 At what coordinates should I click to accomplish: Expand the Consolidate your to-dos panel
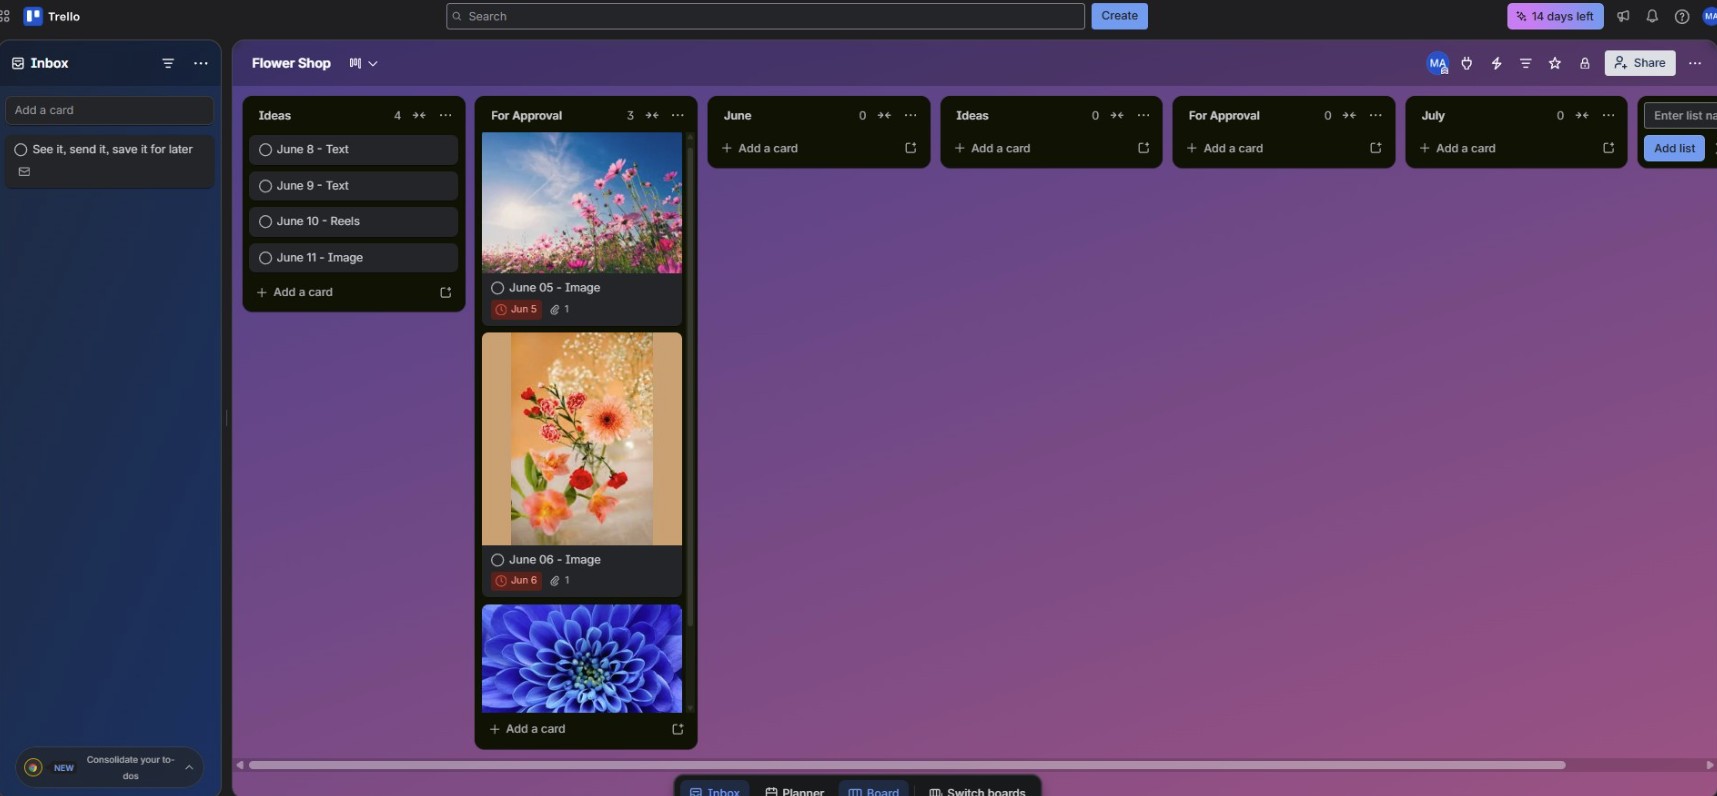tap(189, 767)
